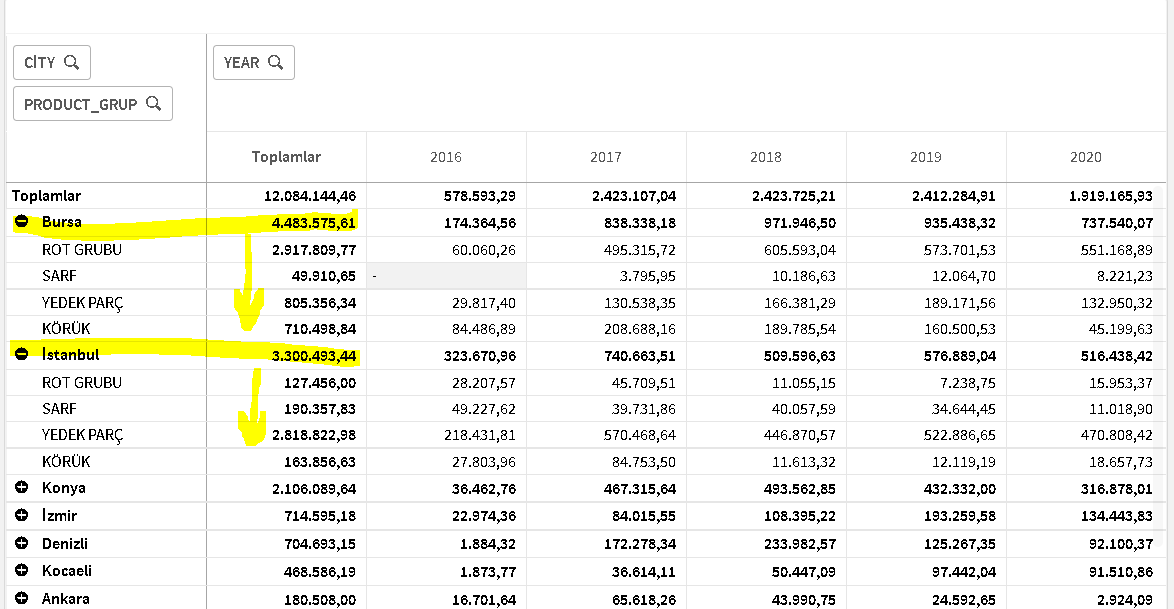Select ROT GRUBU under Bursa

(82, 249)
